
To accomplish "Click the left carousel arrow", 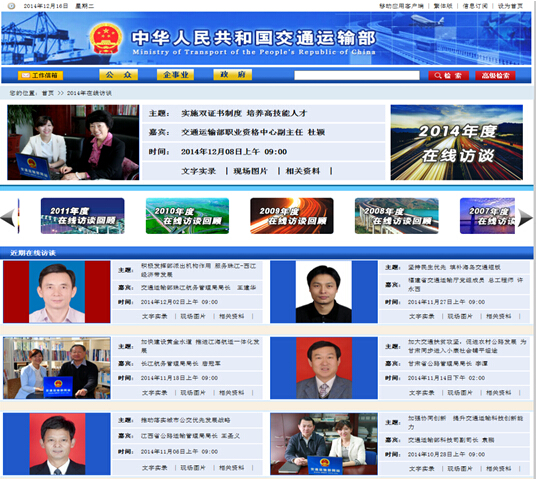I will tap(8, 217).
